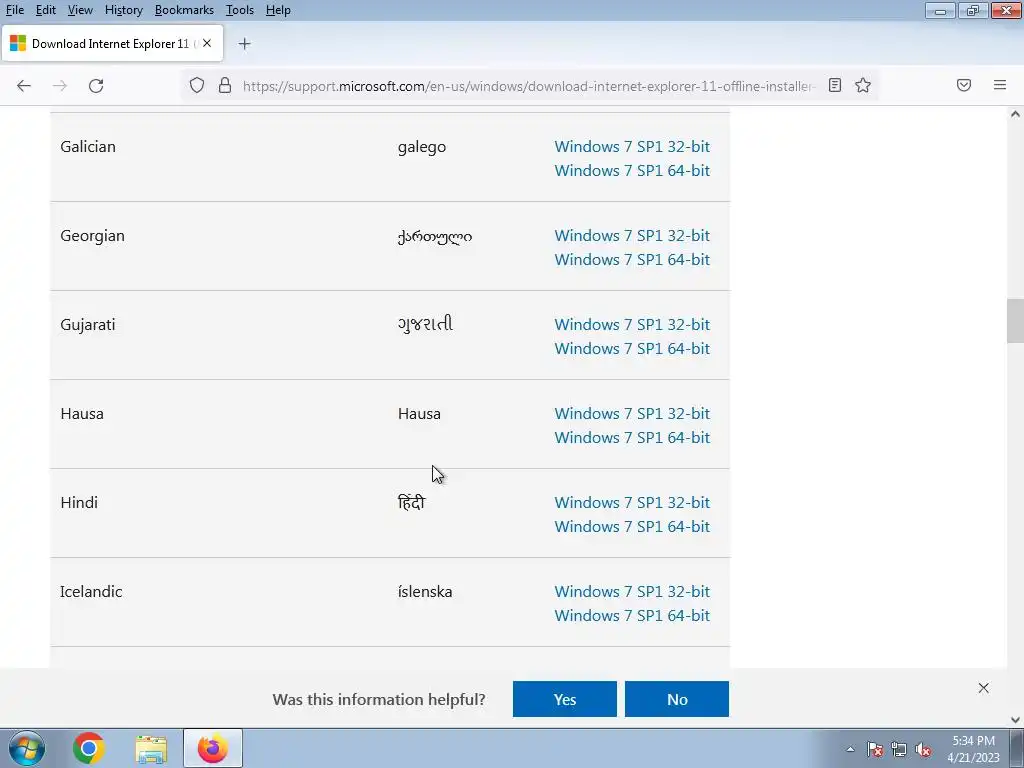Click the Georgian language name
Image resolution: width=1024 pixels, height=768 pixels.
click(x=93, y=236)
